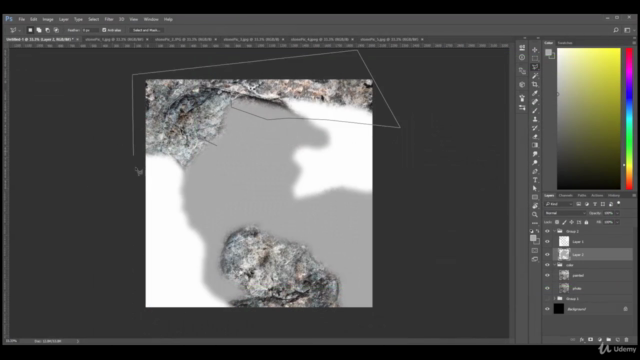
Task: Click inside the yellow color picker field
Action: click(589, 118)
